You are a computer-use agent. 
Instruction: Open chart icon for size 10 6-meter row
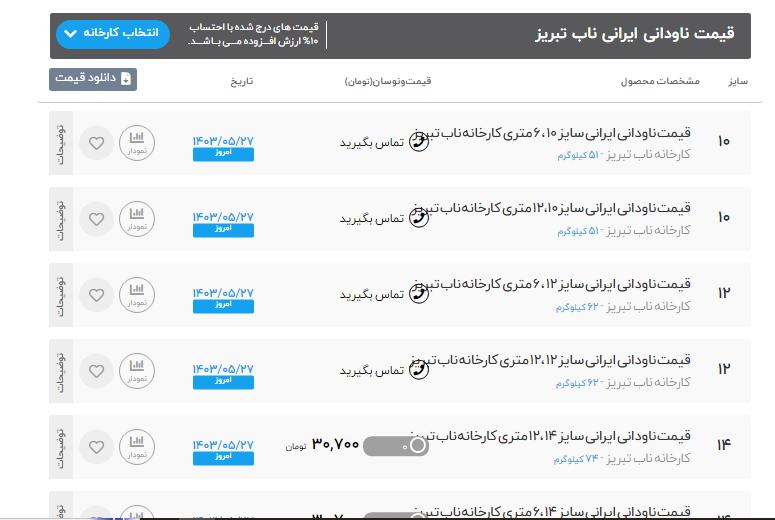tap(137, 143)
